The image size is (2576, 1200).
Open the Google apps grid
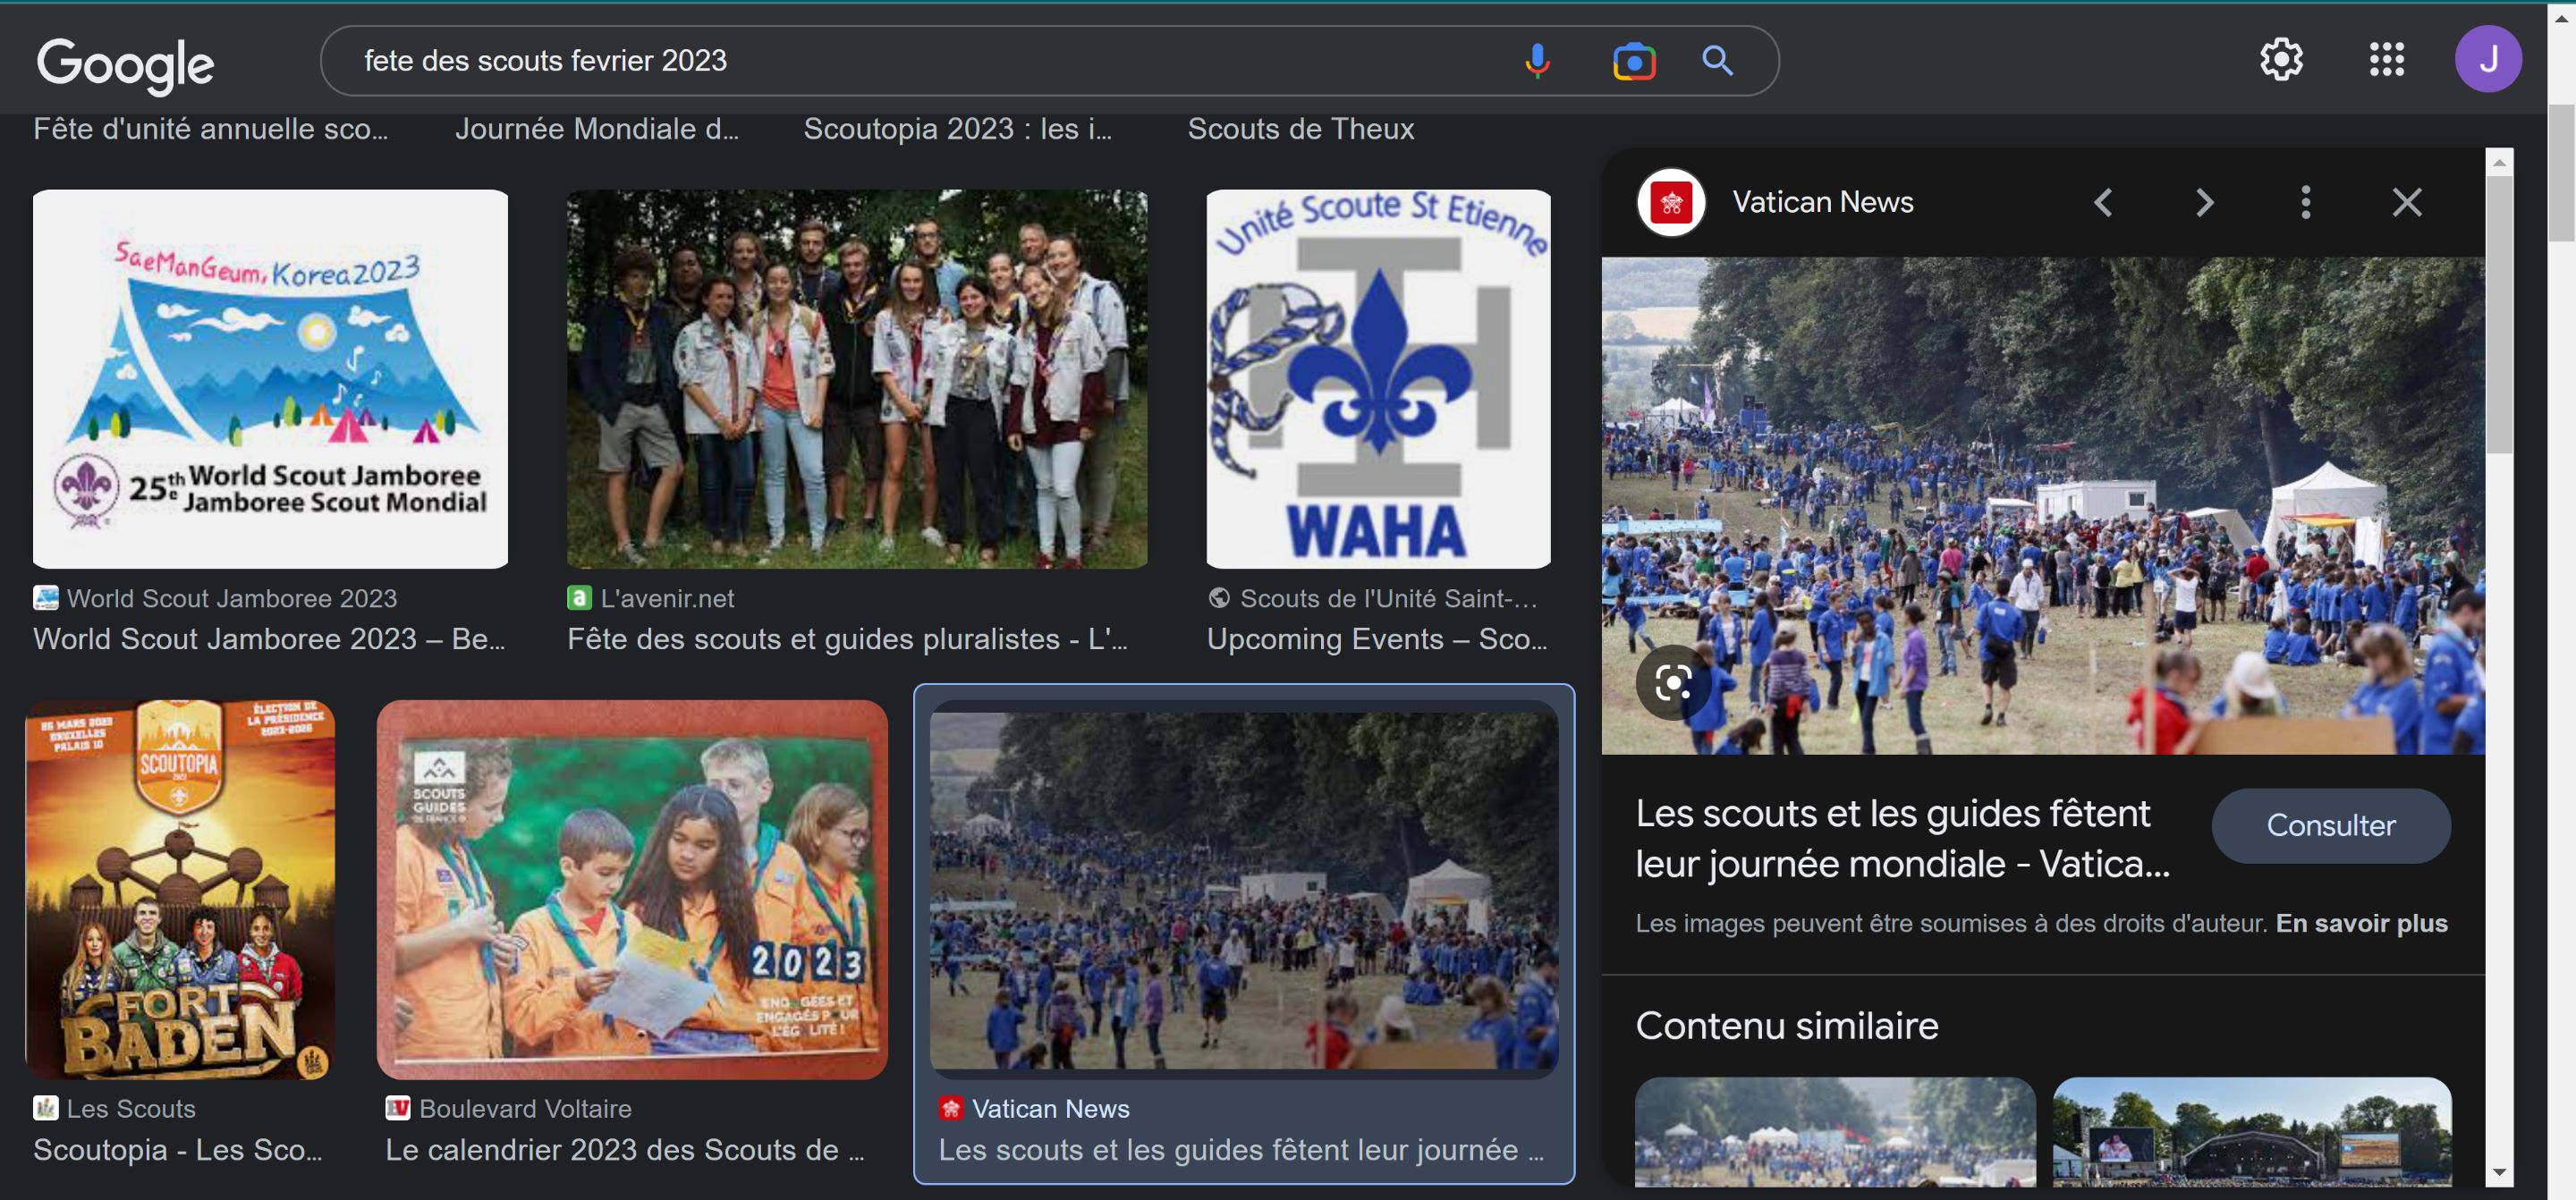point(2386,60)
